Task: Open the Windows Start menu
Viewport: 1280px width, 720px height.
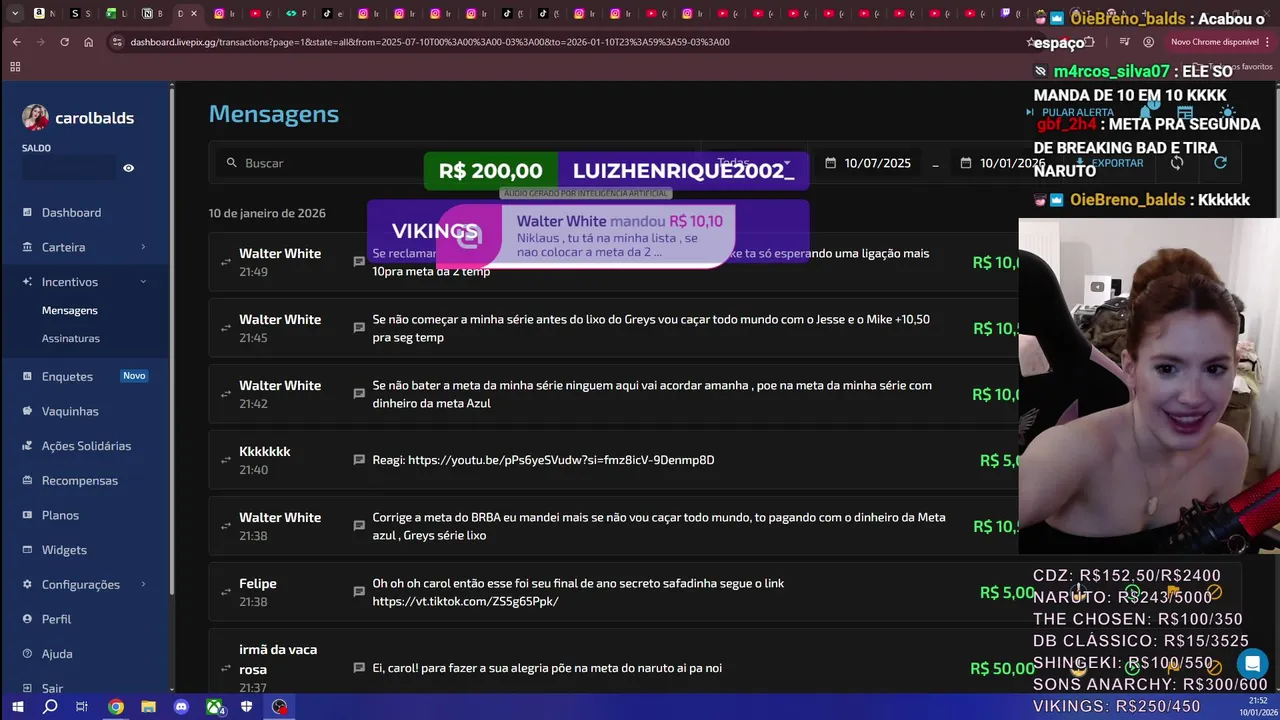Action: pos(17,707)
